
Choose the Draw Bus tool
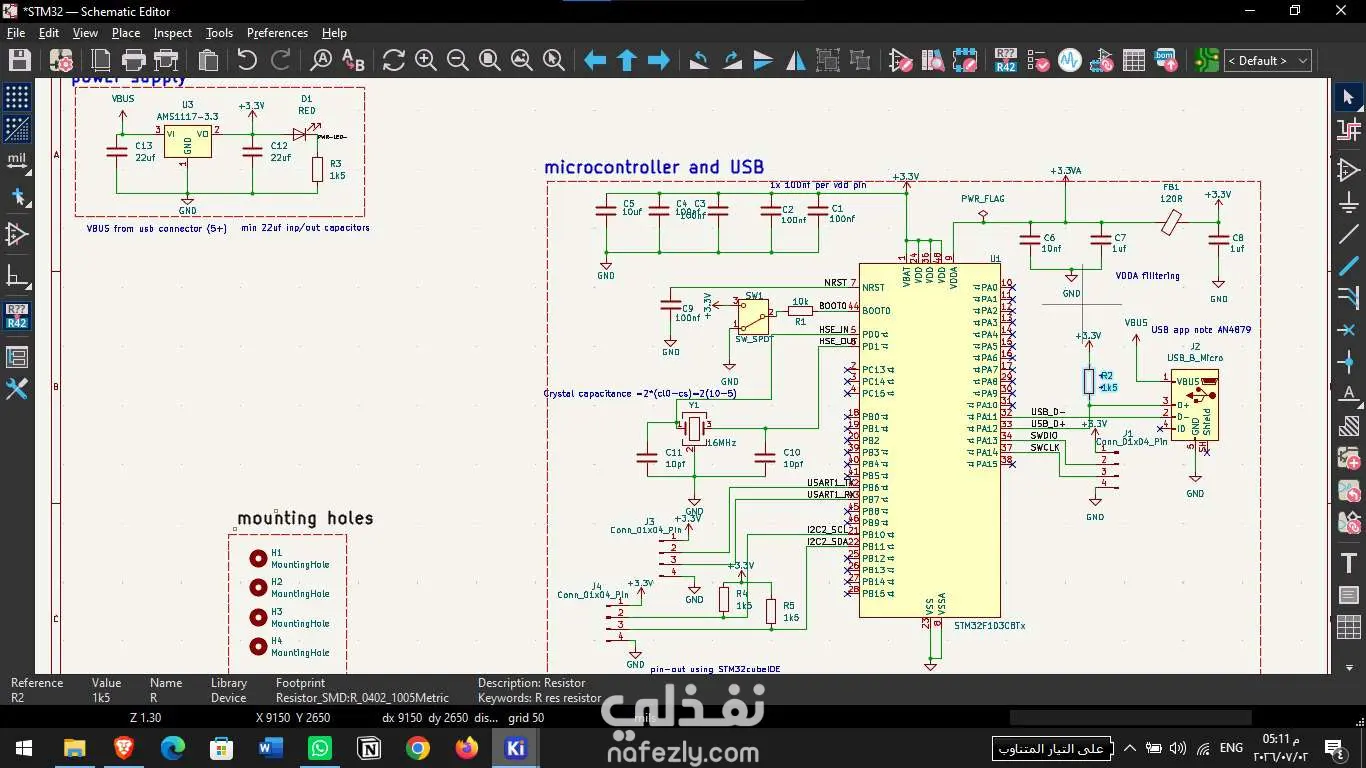tap(1348, 266)
